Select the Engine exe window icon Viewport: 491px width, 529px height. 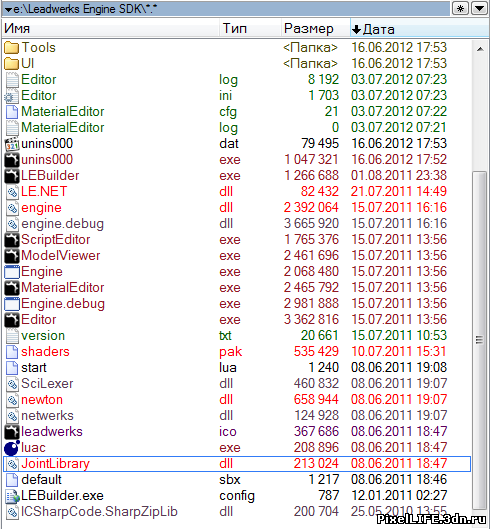pos(12,272)
